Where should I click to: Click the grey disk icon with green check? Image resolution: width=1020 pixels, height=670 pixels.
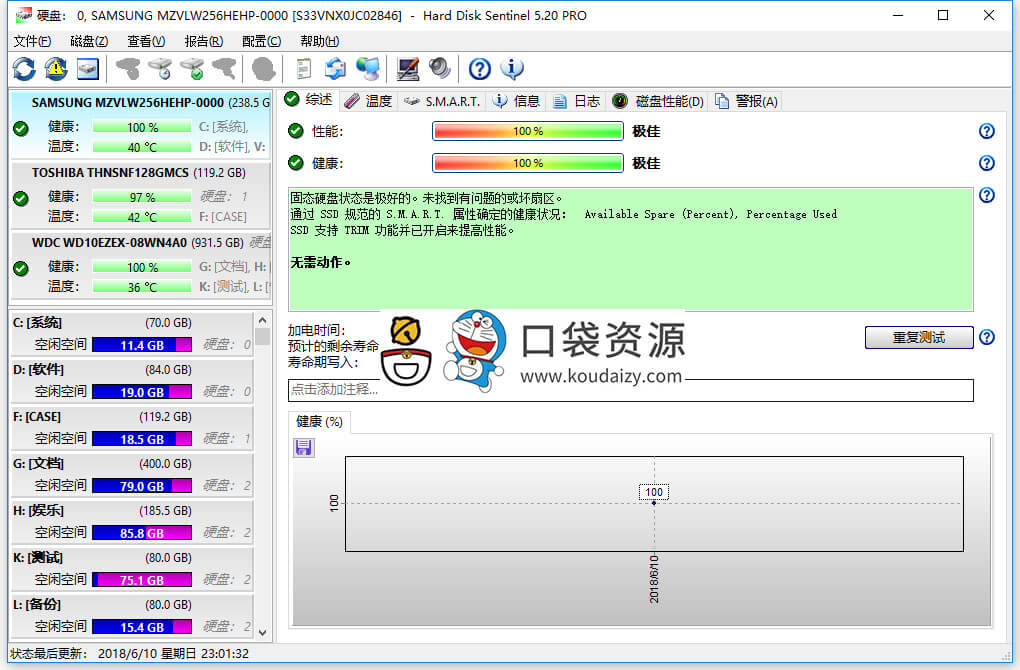(192, 68)
